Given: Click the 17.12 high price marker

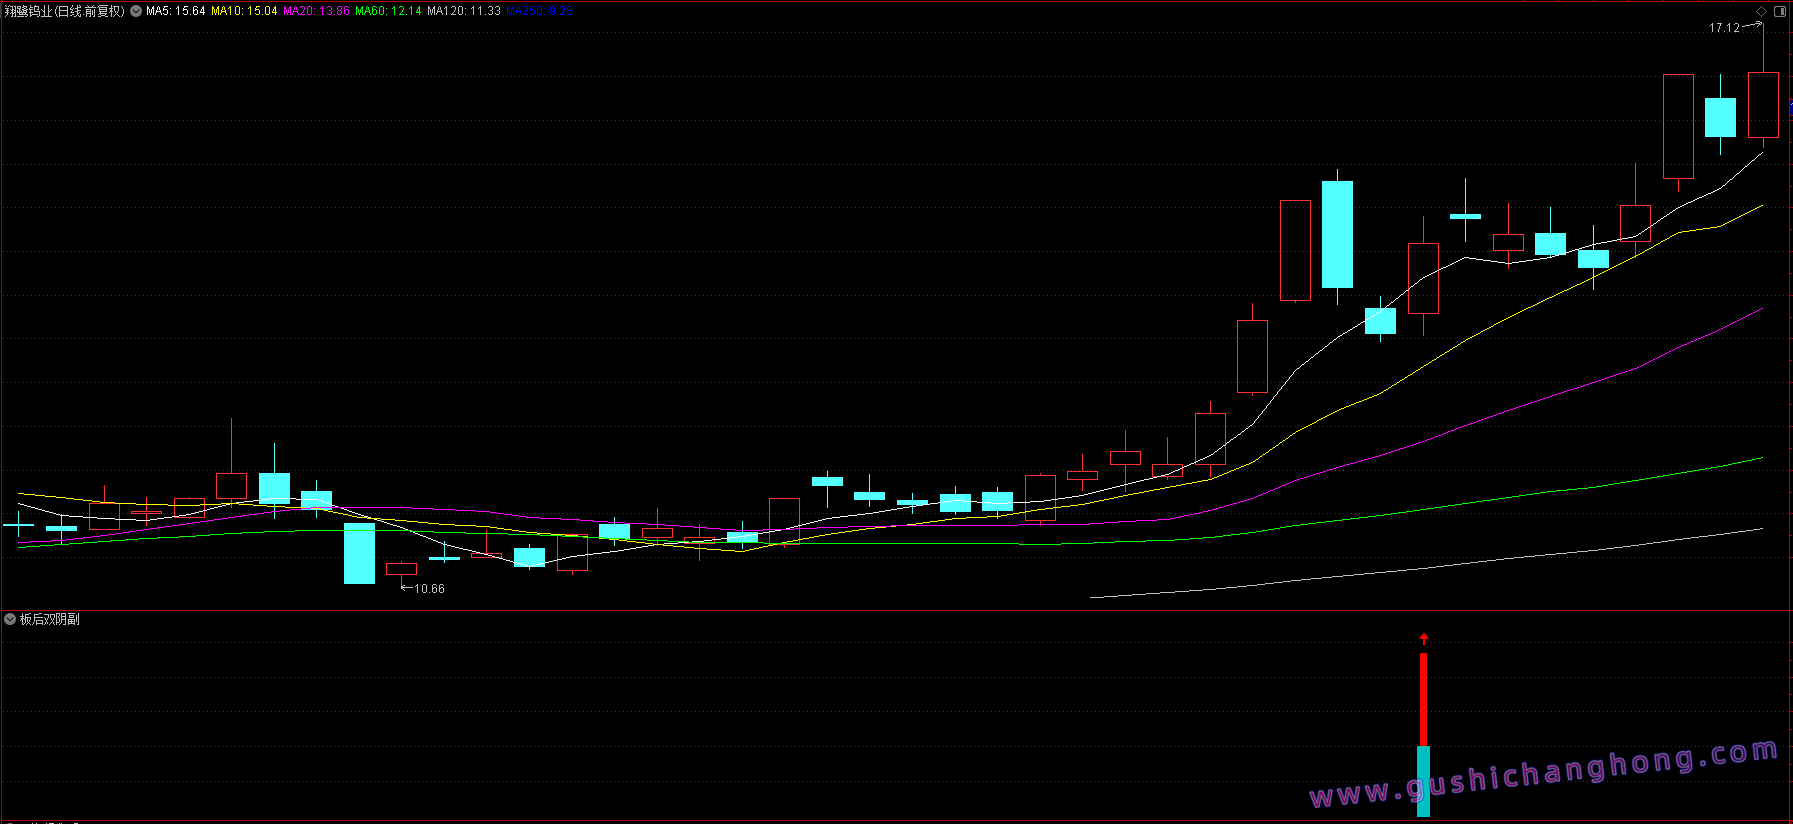Looking at the screenshot, I should pyautogui.click(x=1724, y=28).
